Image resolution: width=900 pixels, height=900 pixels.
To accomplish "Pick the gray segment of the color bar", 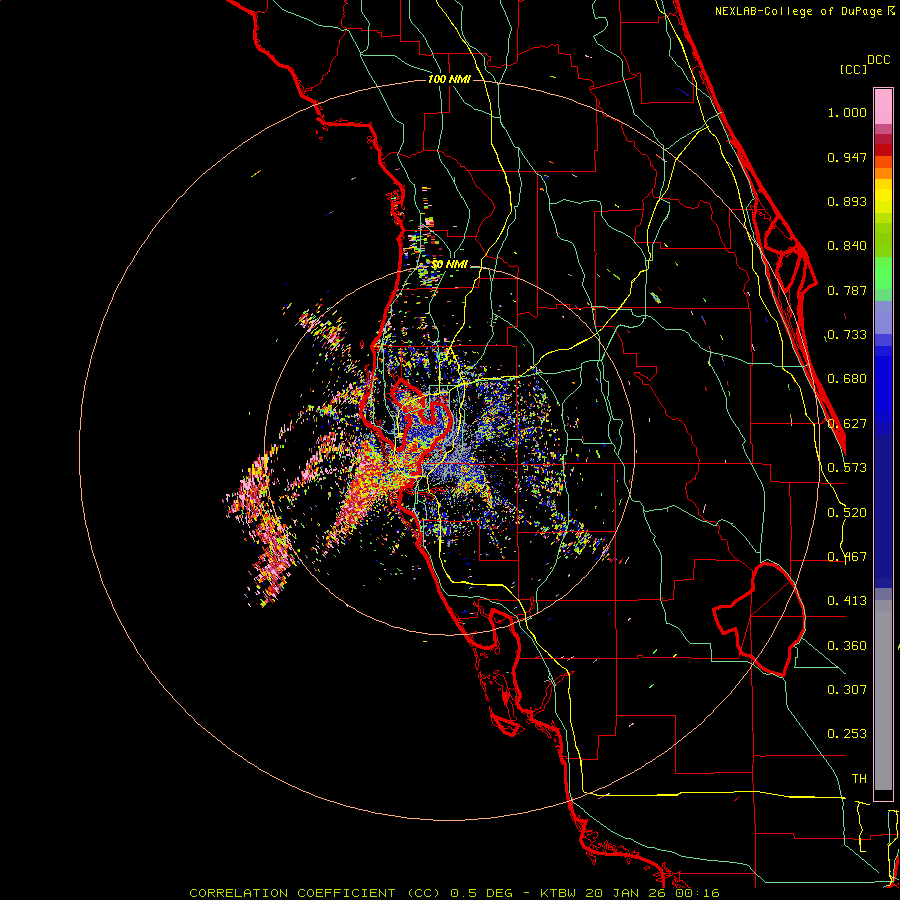I will pyautogui.click(x=883, y=695).
